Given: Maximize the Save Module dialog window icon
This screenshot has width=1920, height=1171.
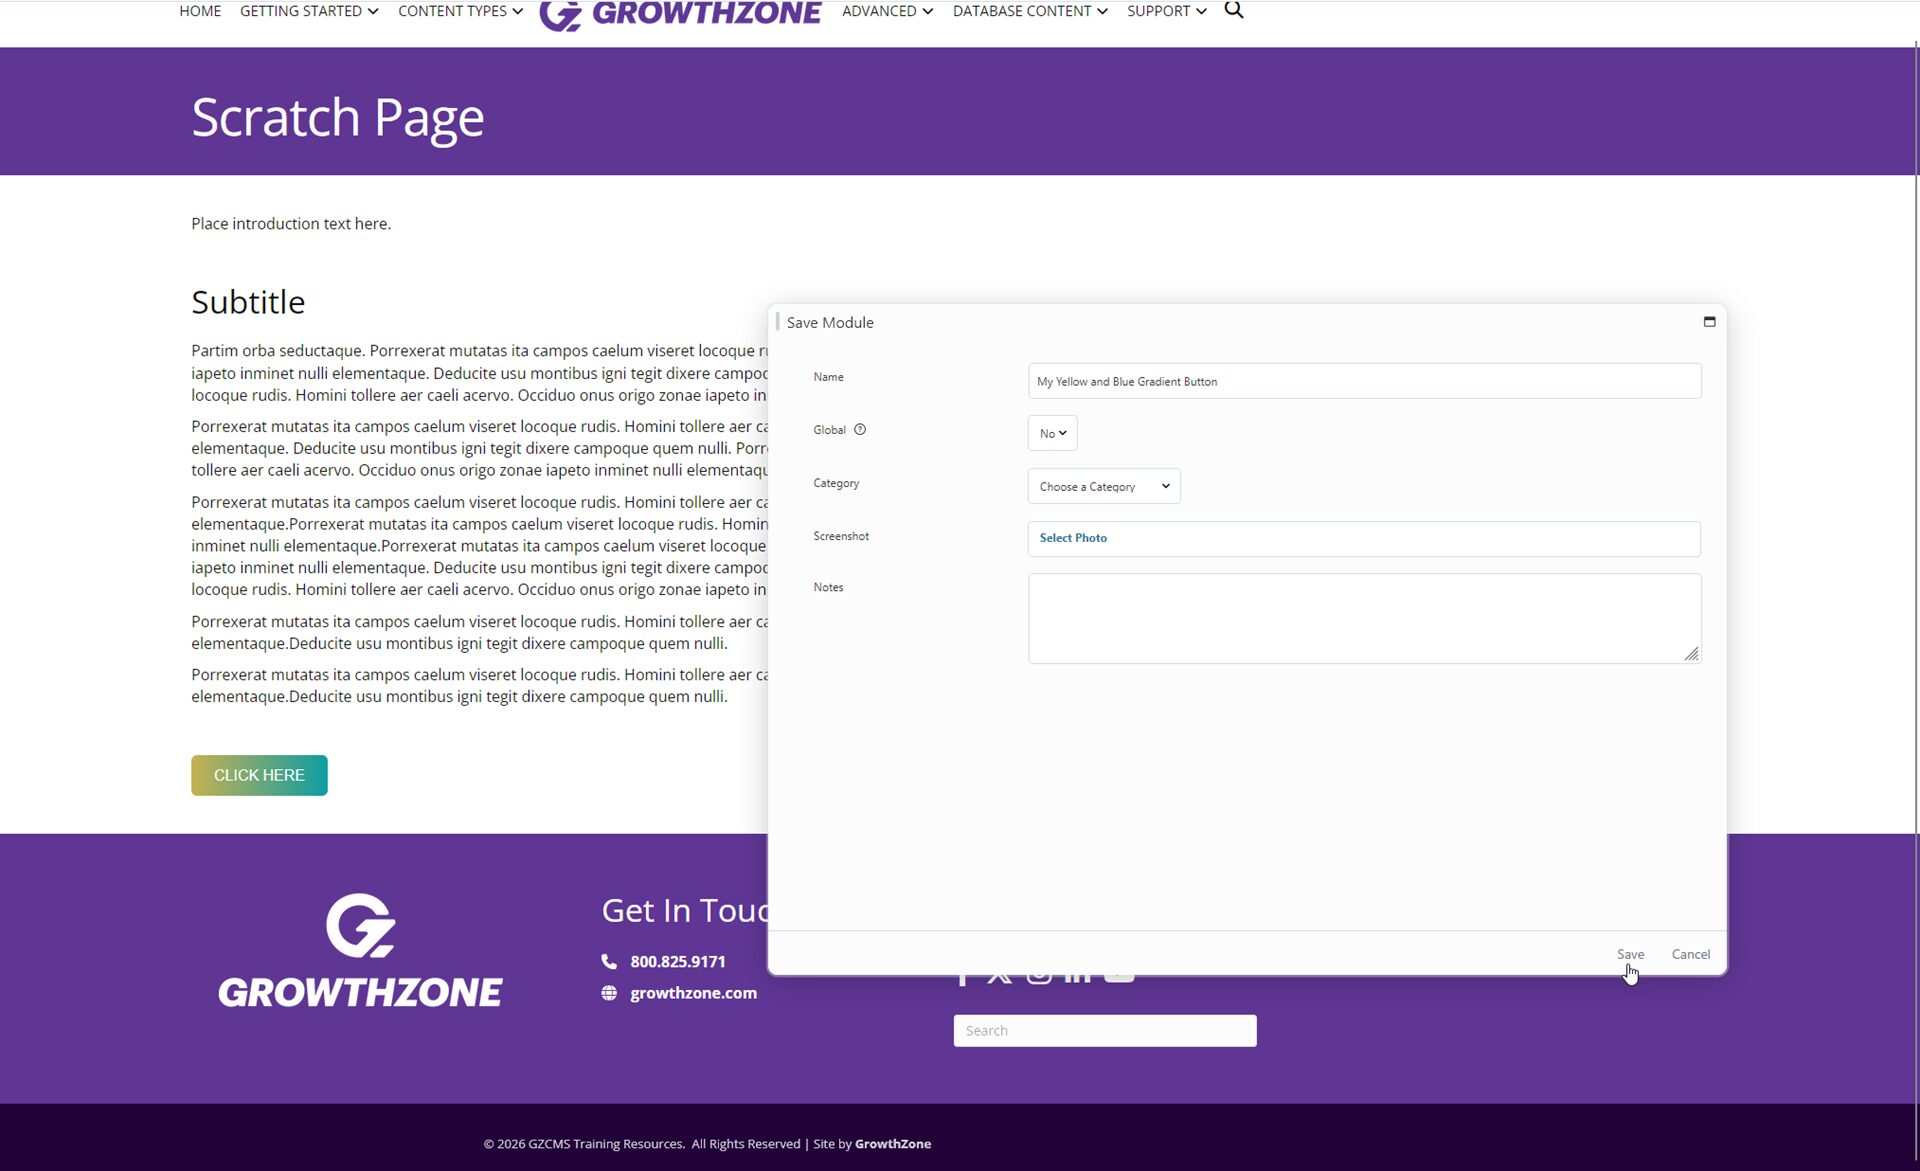Looking at the screenshot, I should 1709,321.
